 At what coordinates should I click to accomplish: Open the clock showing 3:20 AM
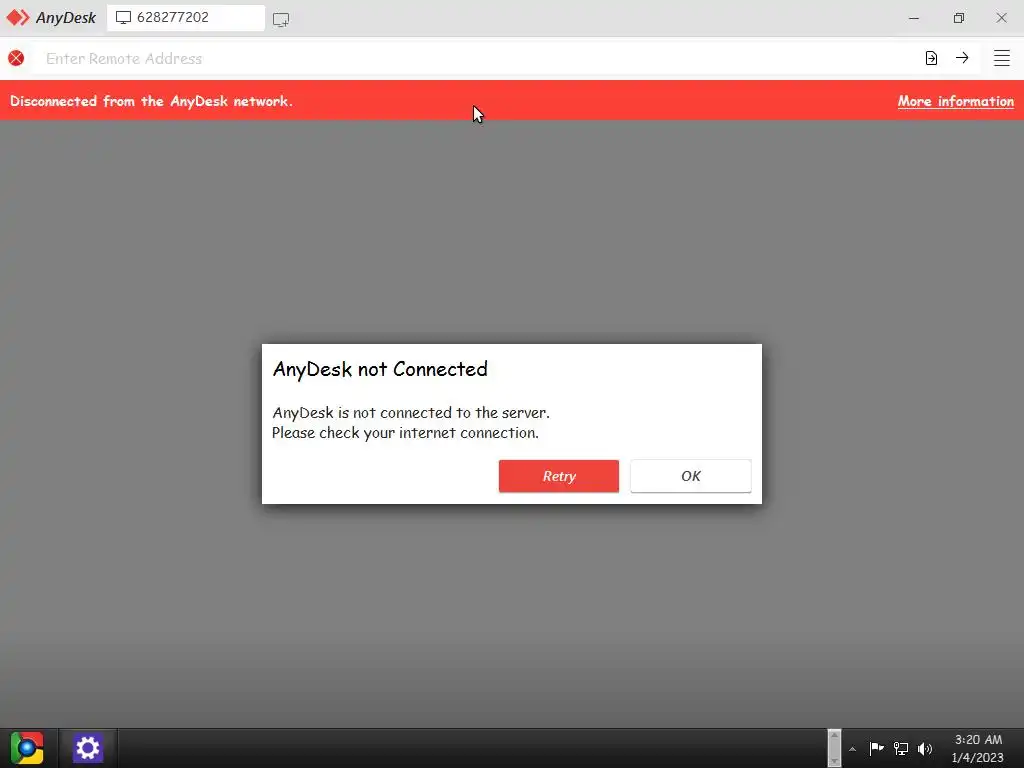978,748
